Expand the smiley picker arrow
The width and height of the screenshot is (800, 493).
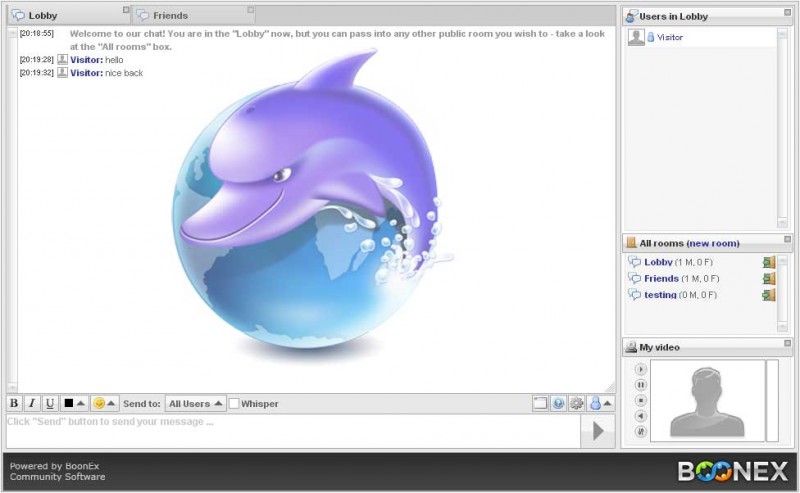click(x=111, y=403)
